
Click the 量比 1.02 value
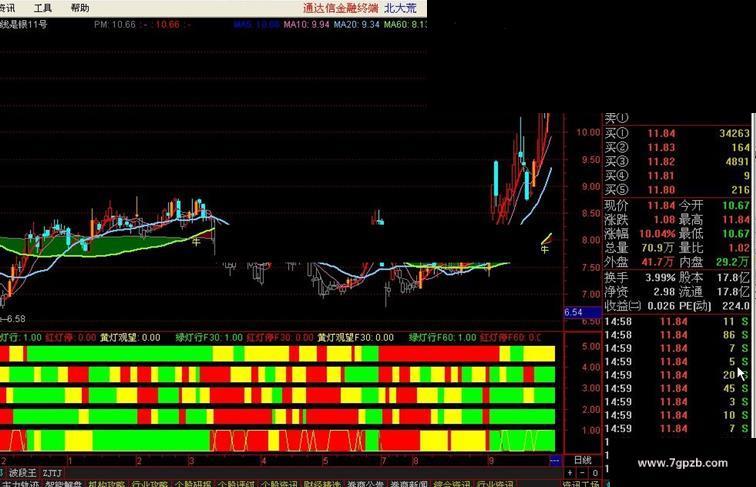(x=739, y=248)
